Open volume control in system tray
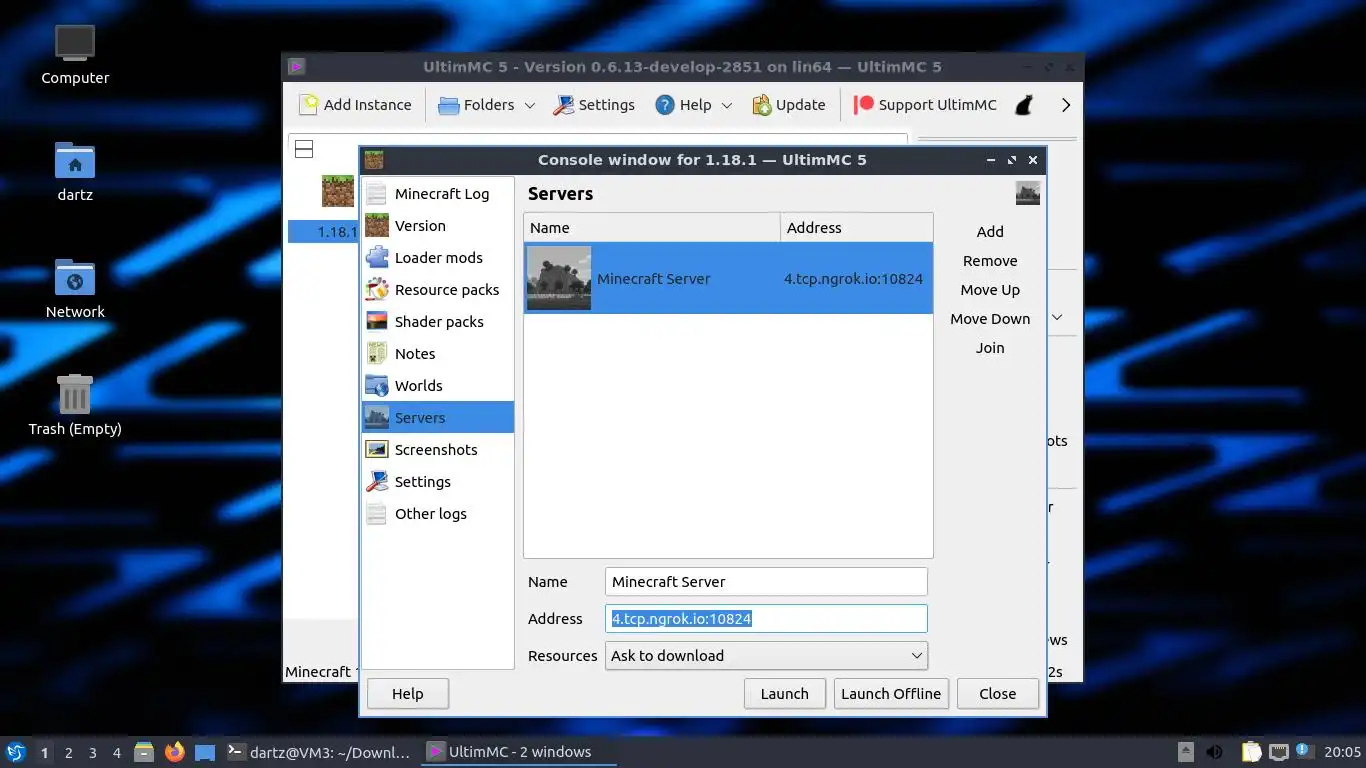Image resolution: width=1366 pixels, height=768 pixels. click(1214, 752)
